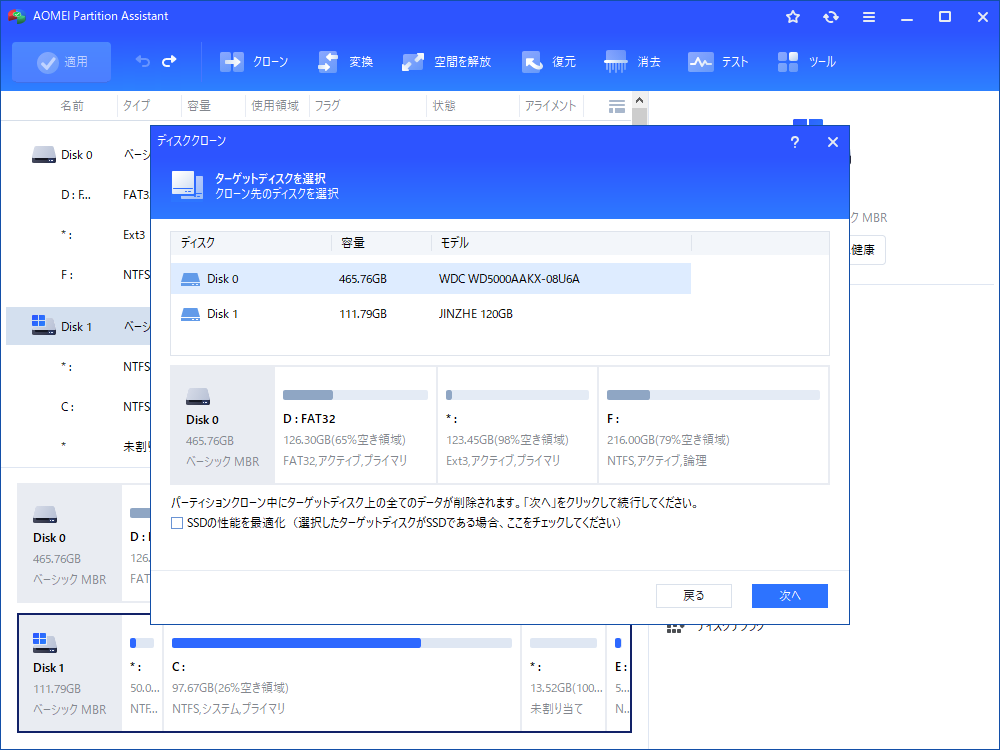
Task: Click フラグ column header
Action: 328,106
